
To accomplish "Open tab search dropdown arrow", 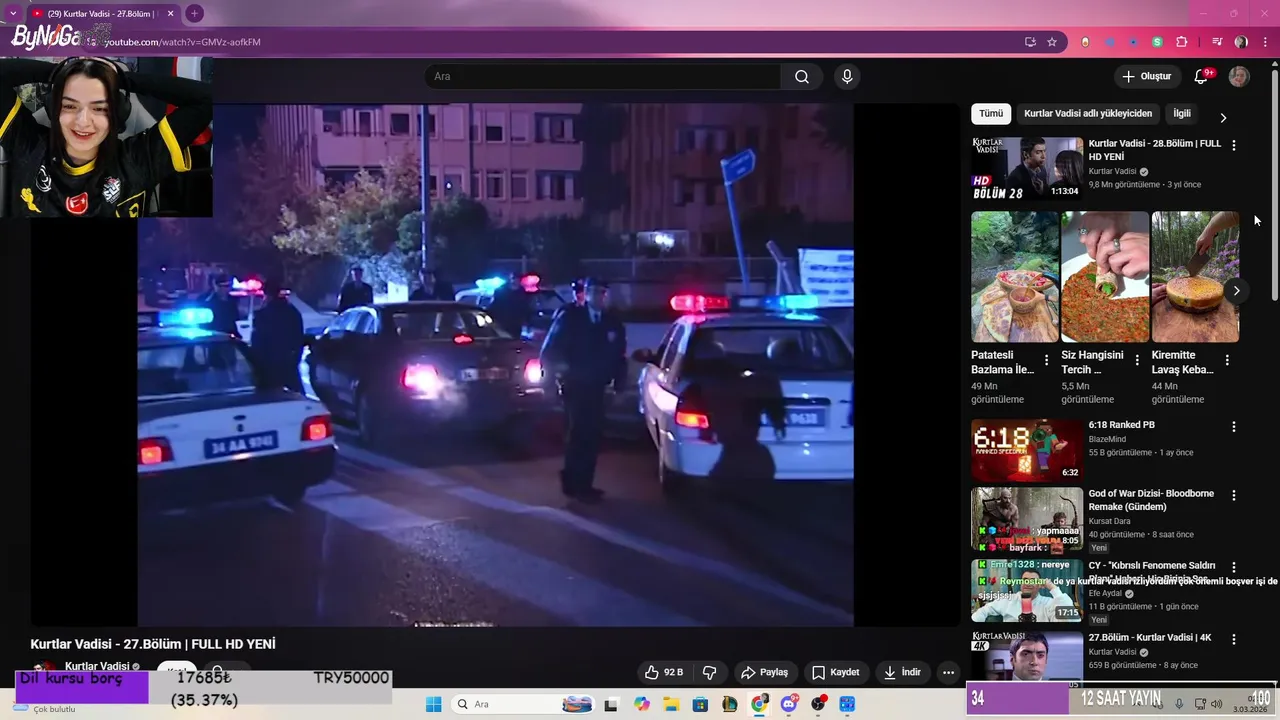I will [x=13, y=14].
